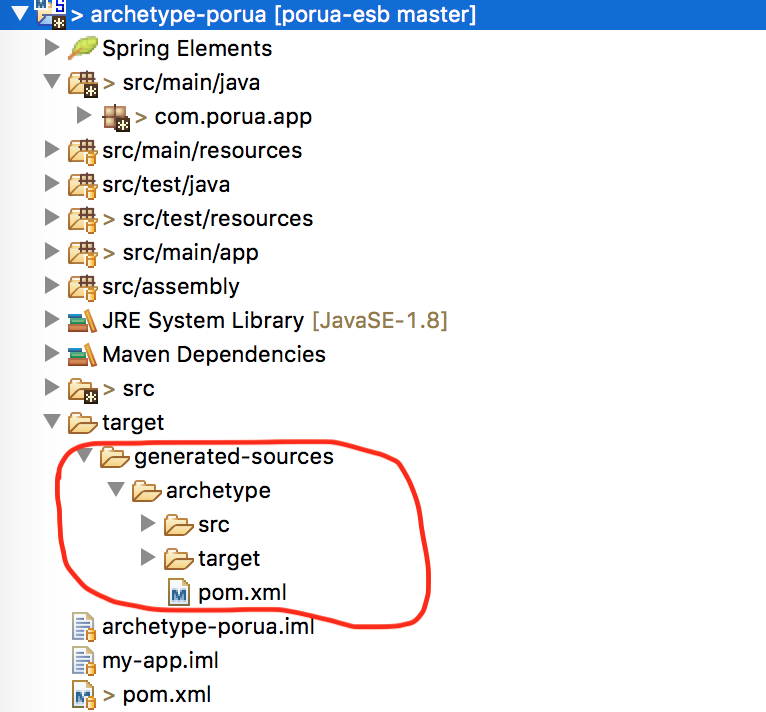
Task: Collapse the archetype folder under generated-sources
Action: [116, 491]
